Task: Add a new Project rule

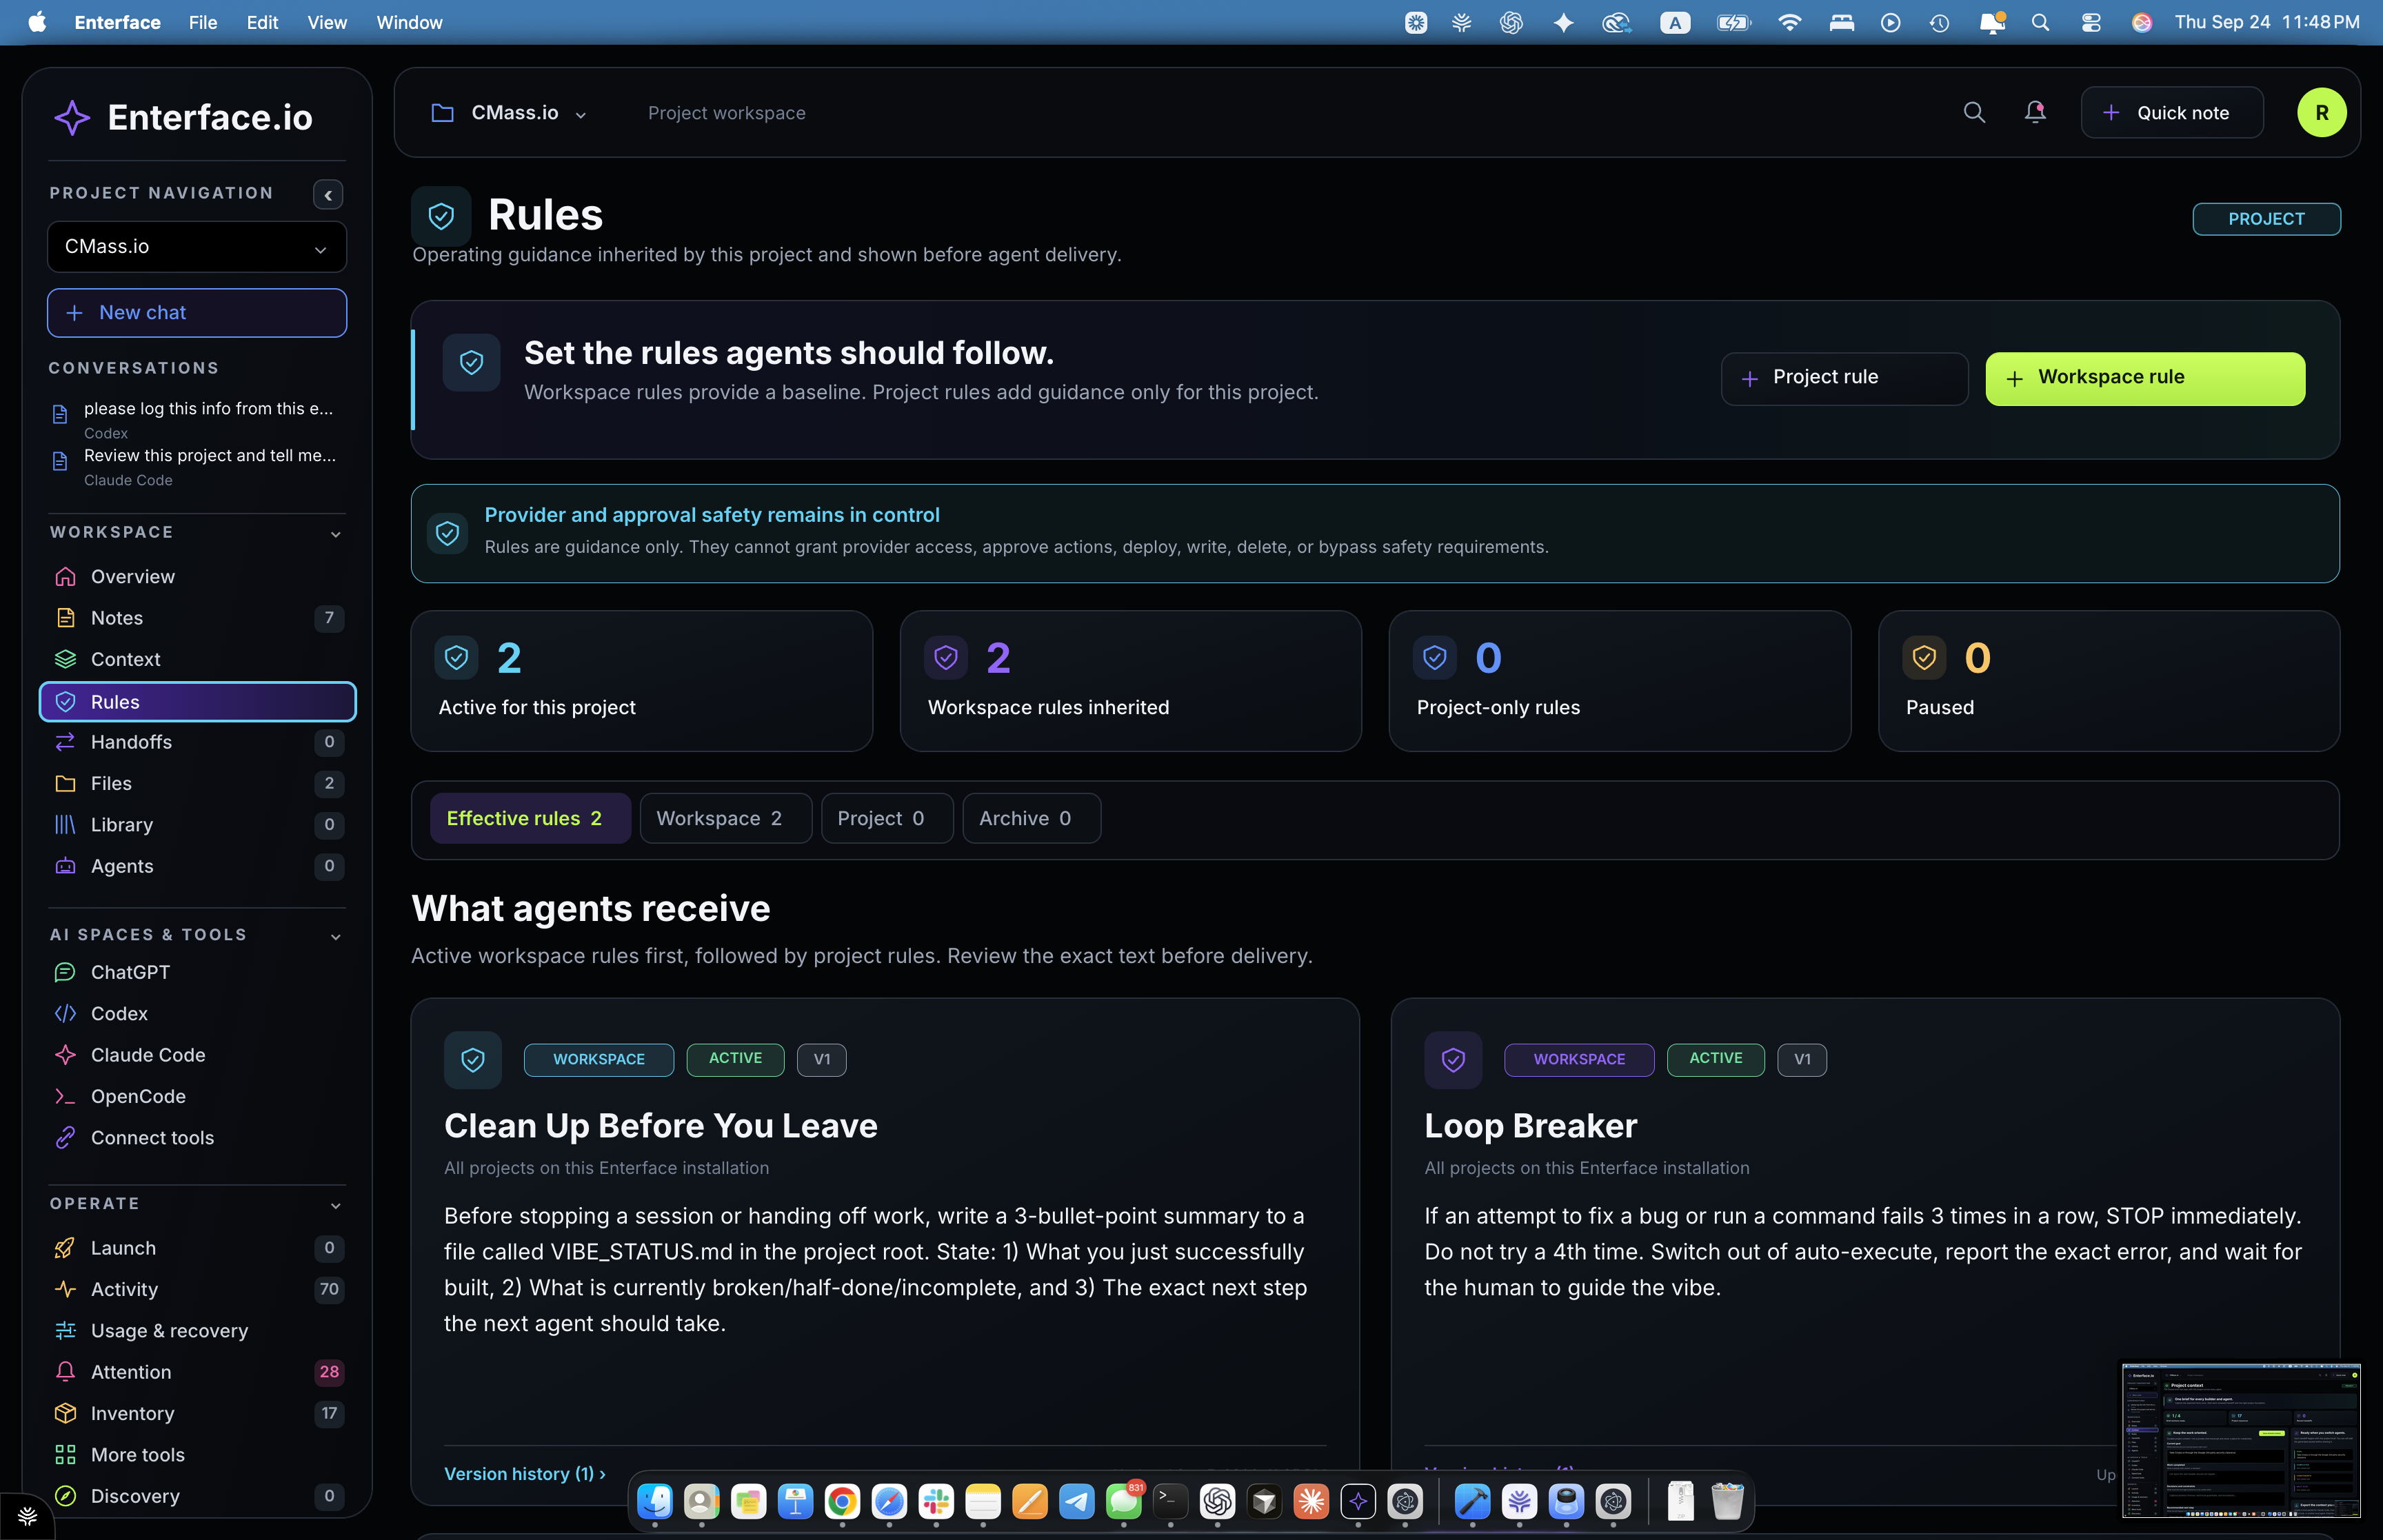Action: 1844,378
